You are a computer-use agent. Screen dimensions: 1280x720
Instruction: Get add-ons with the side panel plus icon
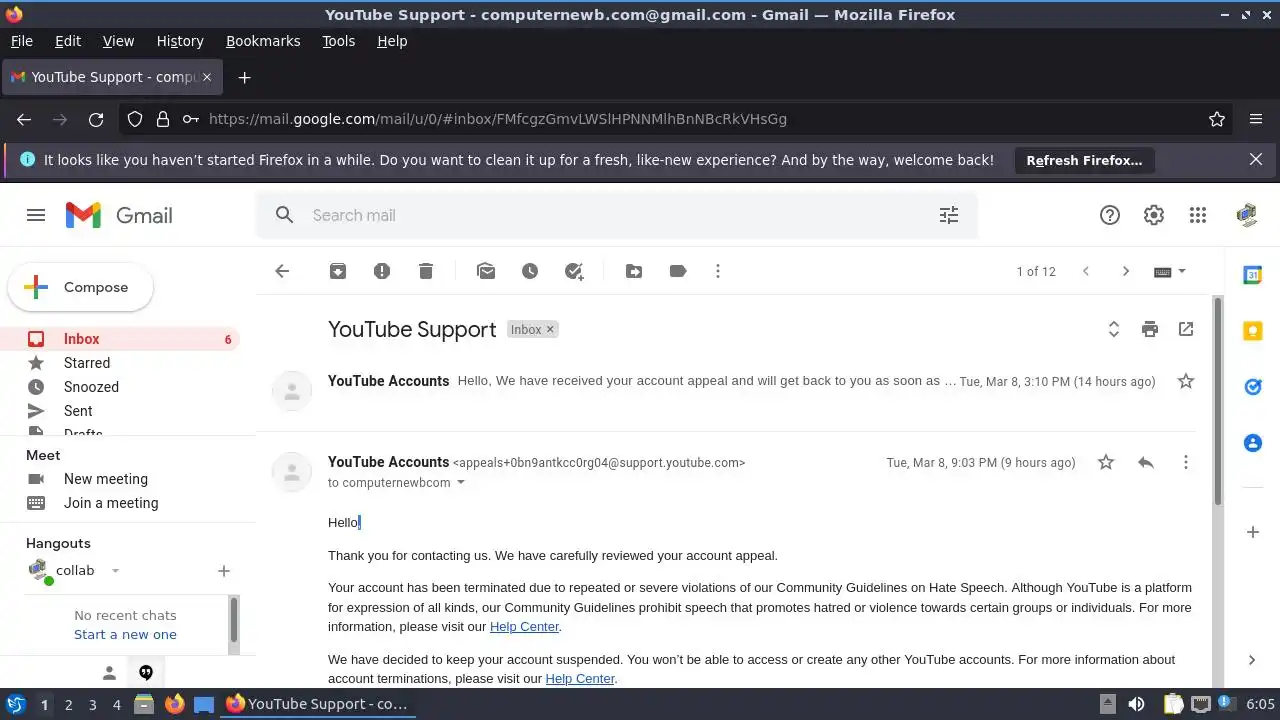tap(1253, 532)
